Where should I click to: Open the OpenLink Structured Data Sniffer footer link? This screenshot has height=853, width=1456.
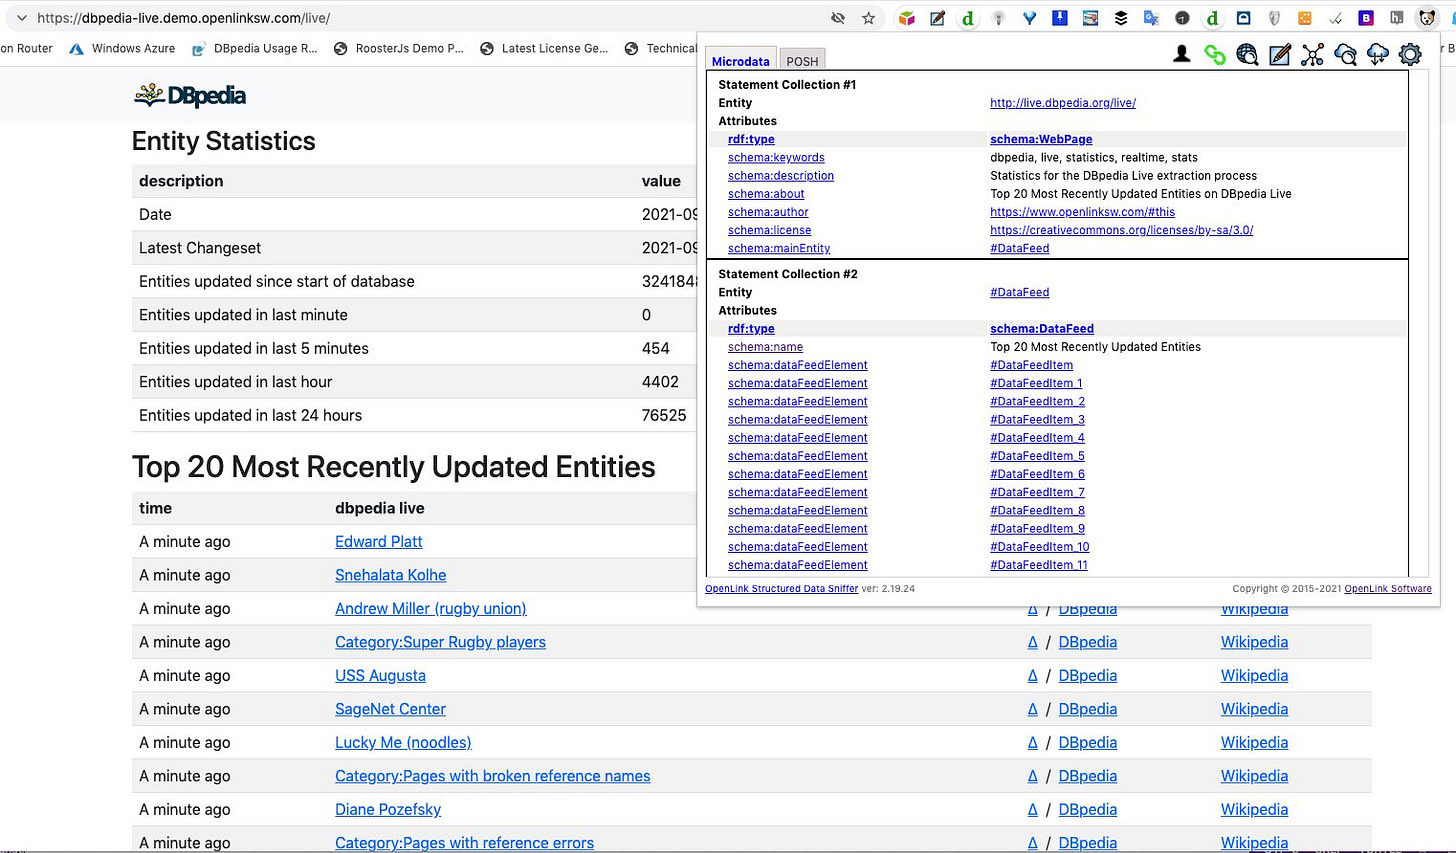pyautogui.click(x=781, y=589)
